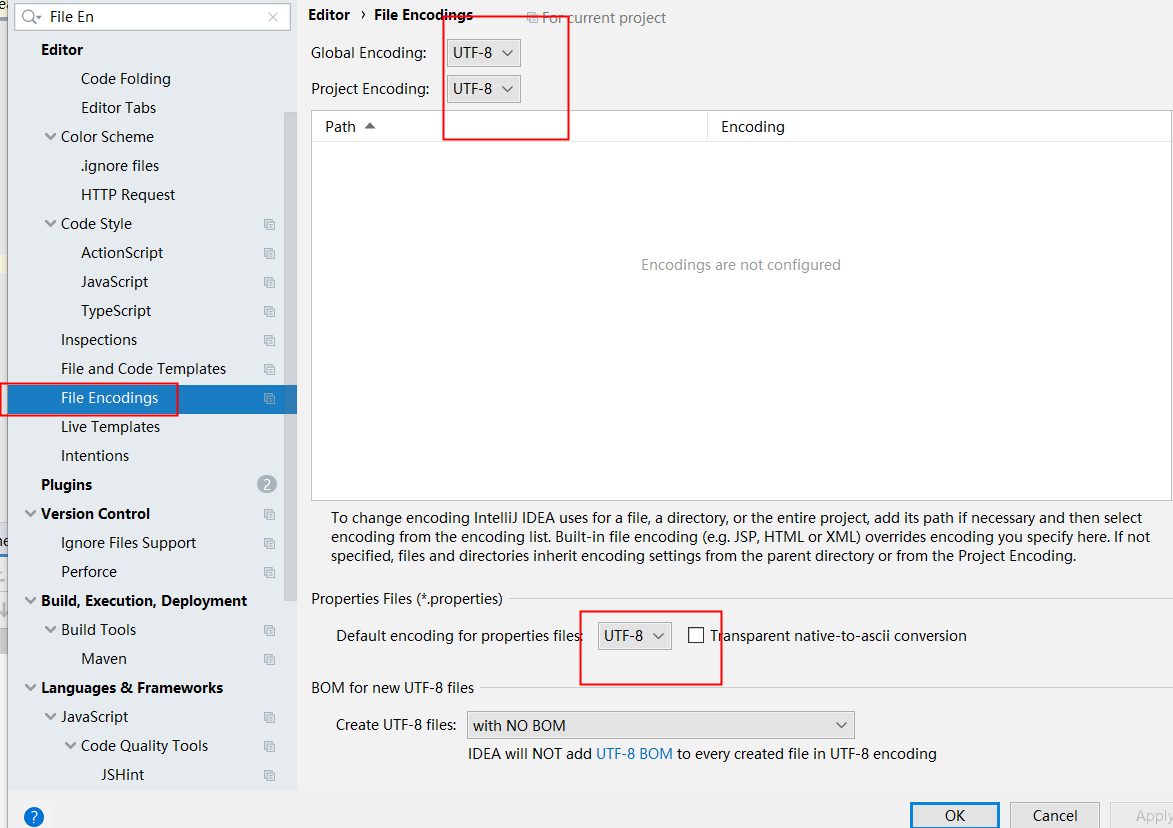Click the settings tree vertical scrollbar

click(290, 355)
